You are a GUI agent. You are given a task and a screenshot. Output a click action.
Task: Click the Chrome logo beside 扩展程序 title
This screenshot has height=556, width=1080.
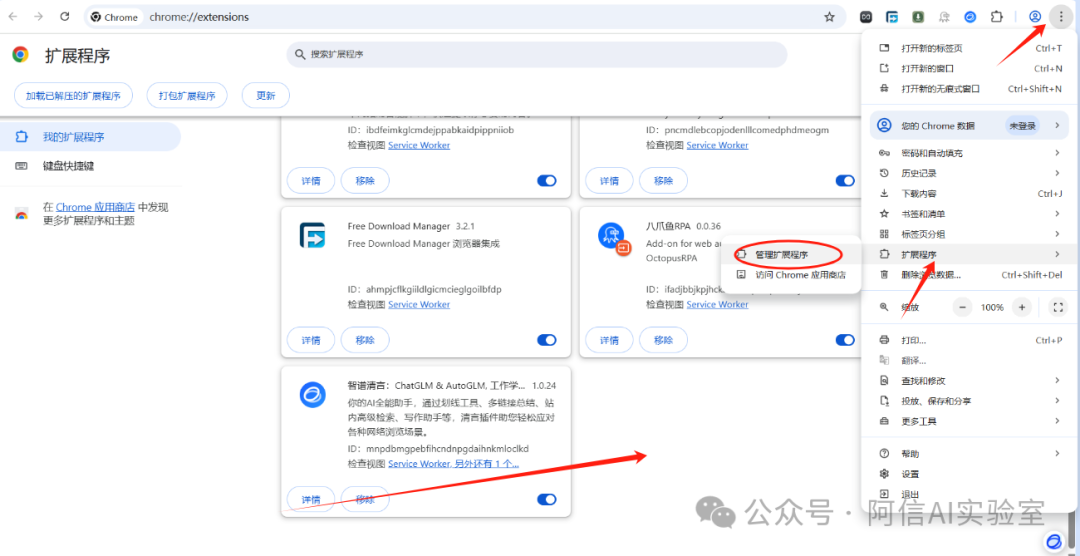(21, 55)
